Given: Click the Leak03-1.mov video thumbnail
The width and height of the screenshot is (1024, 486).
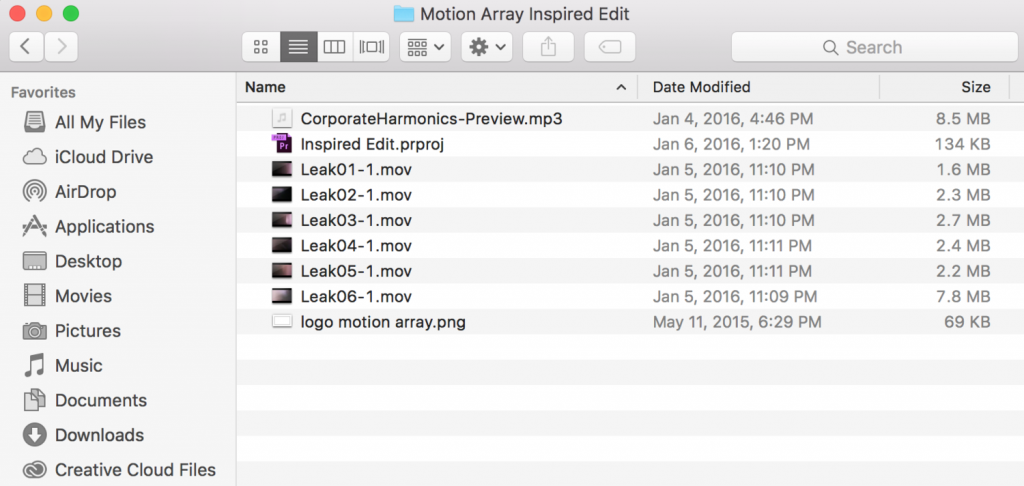Looking at the screenshot, I should tap(281, 220).
